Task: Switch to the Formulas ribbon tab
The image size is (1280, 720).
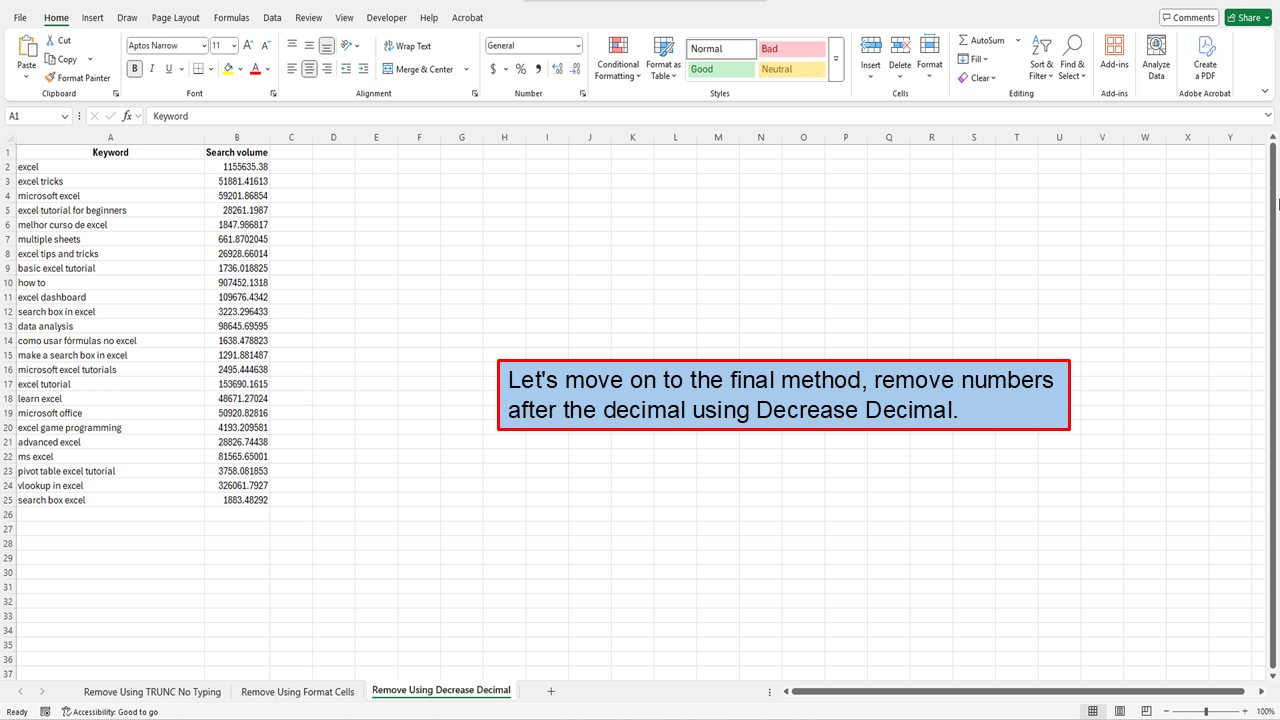Action: 231,17
